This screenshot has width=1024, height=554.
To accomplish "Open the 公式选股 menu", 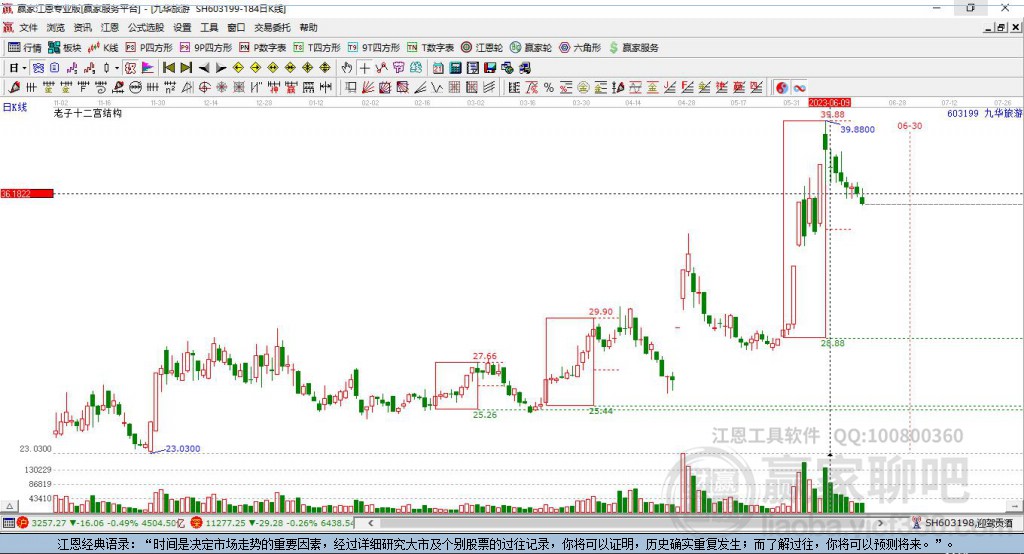I will (x=146, y=27).
